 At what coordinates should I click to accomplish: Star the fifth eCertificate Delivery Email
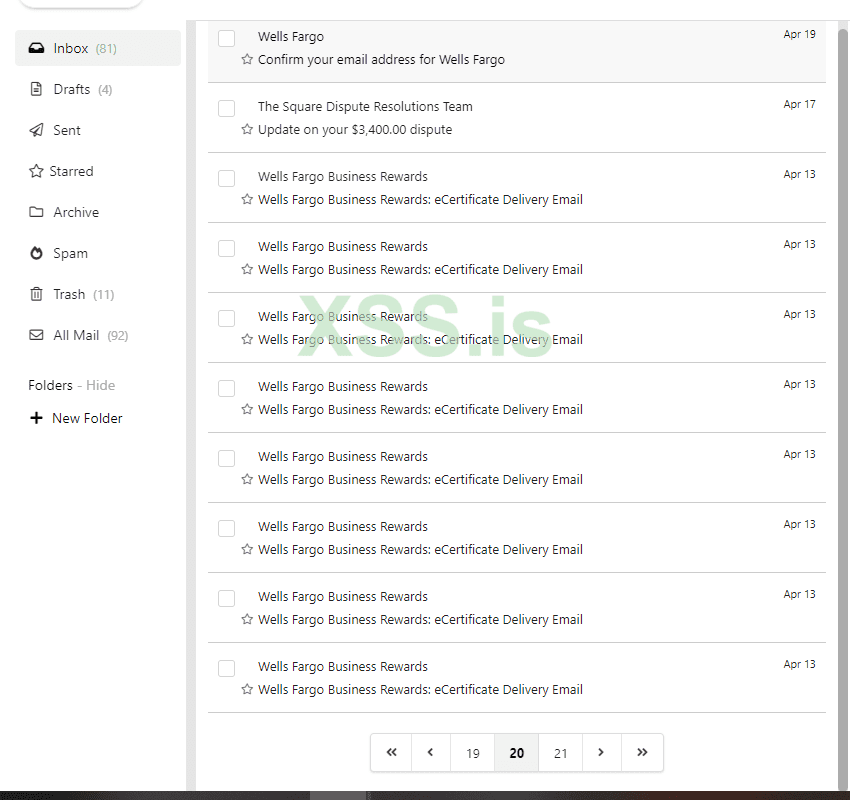247,479
